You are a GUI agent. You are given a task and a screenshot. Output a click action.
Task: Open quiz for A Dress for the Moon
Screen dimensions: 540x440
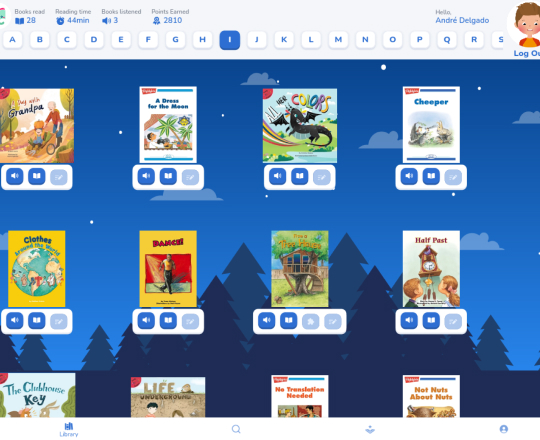click(x=190, y=177)
